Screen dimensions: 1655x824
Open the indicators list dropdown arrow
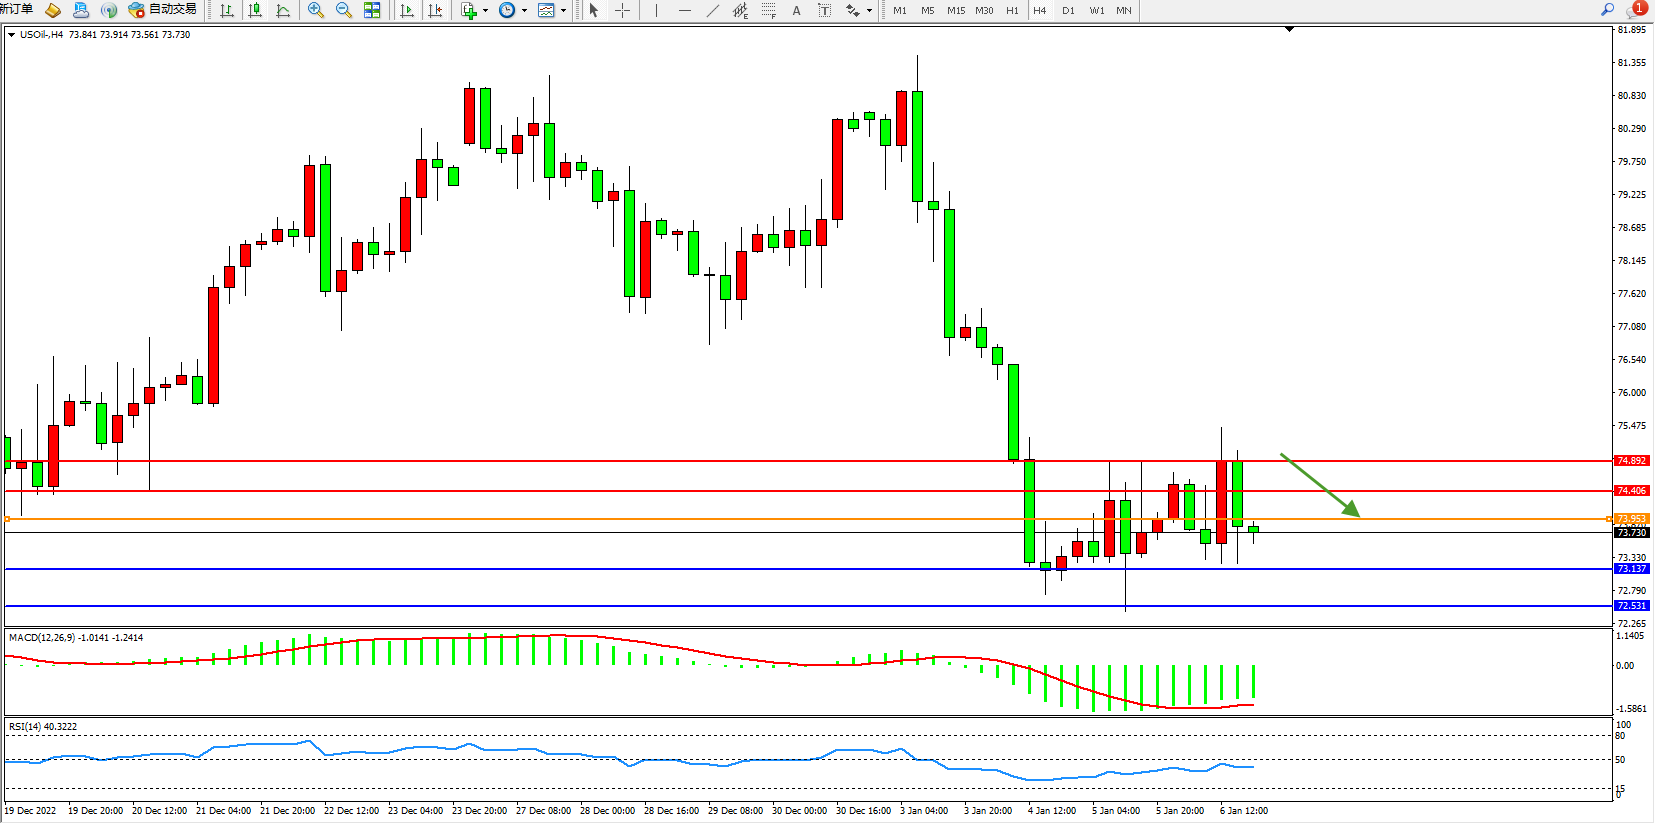485,11
